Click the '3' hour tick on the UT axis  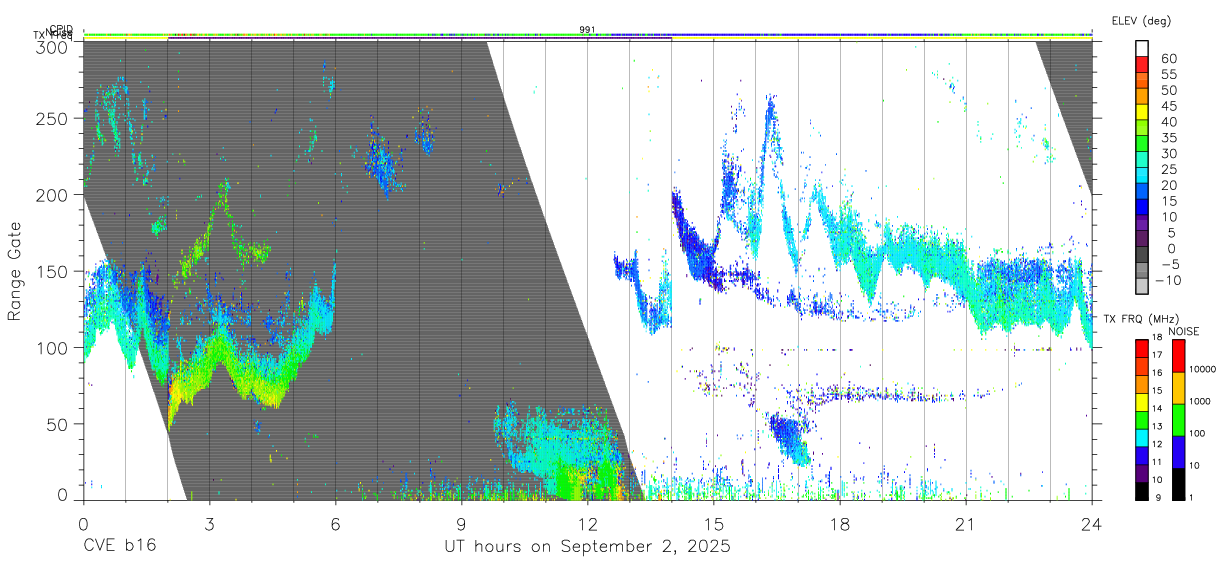pos(209,524)
